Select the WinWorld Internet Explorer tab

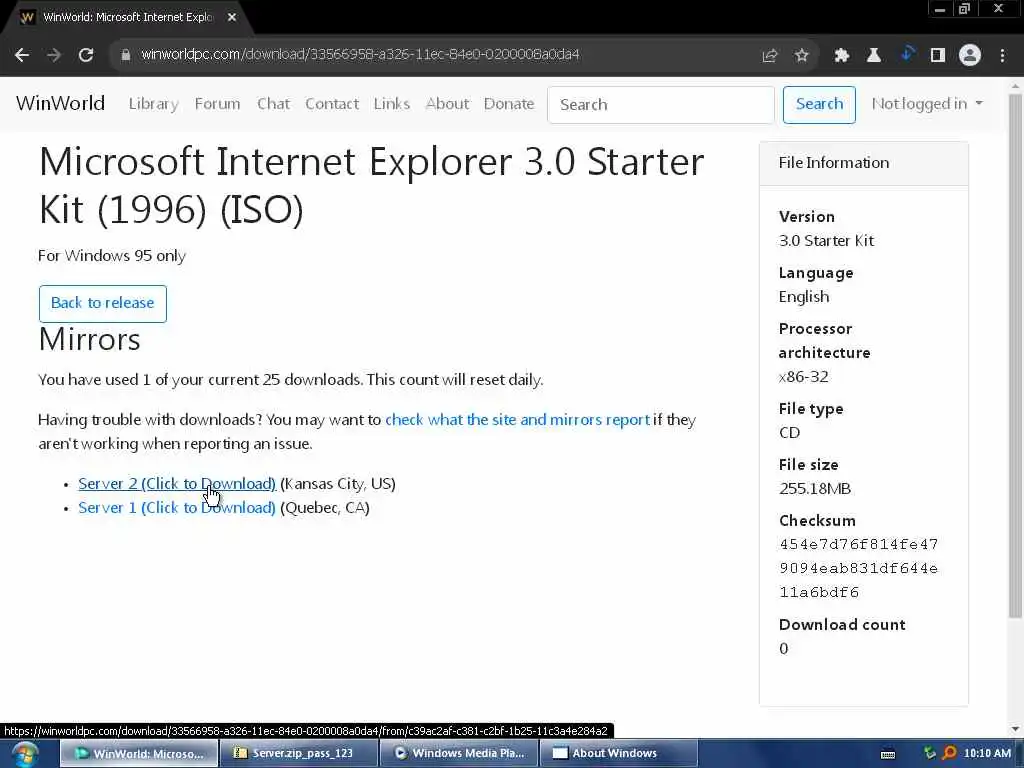(x=127, y=18)
